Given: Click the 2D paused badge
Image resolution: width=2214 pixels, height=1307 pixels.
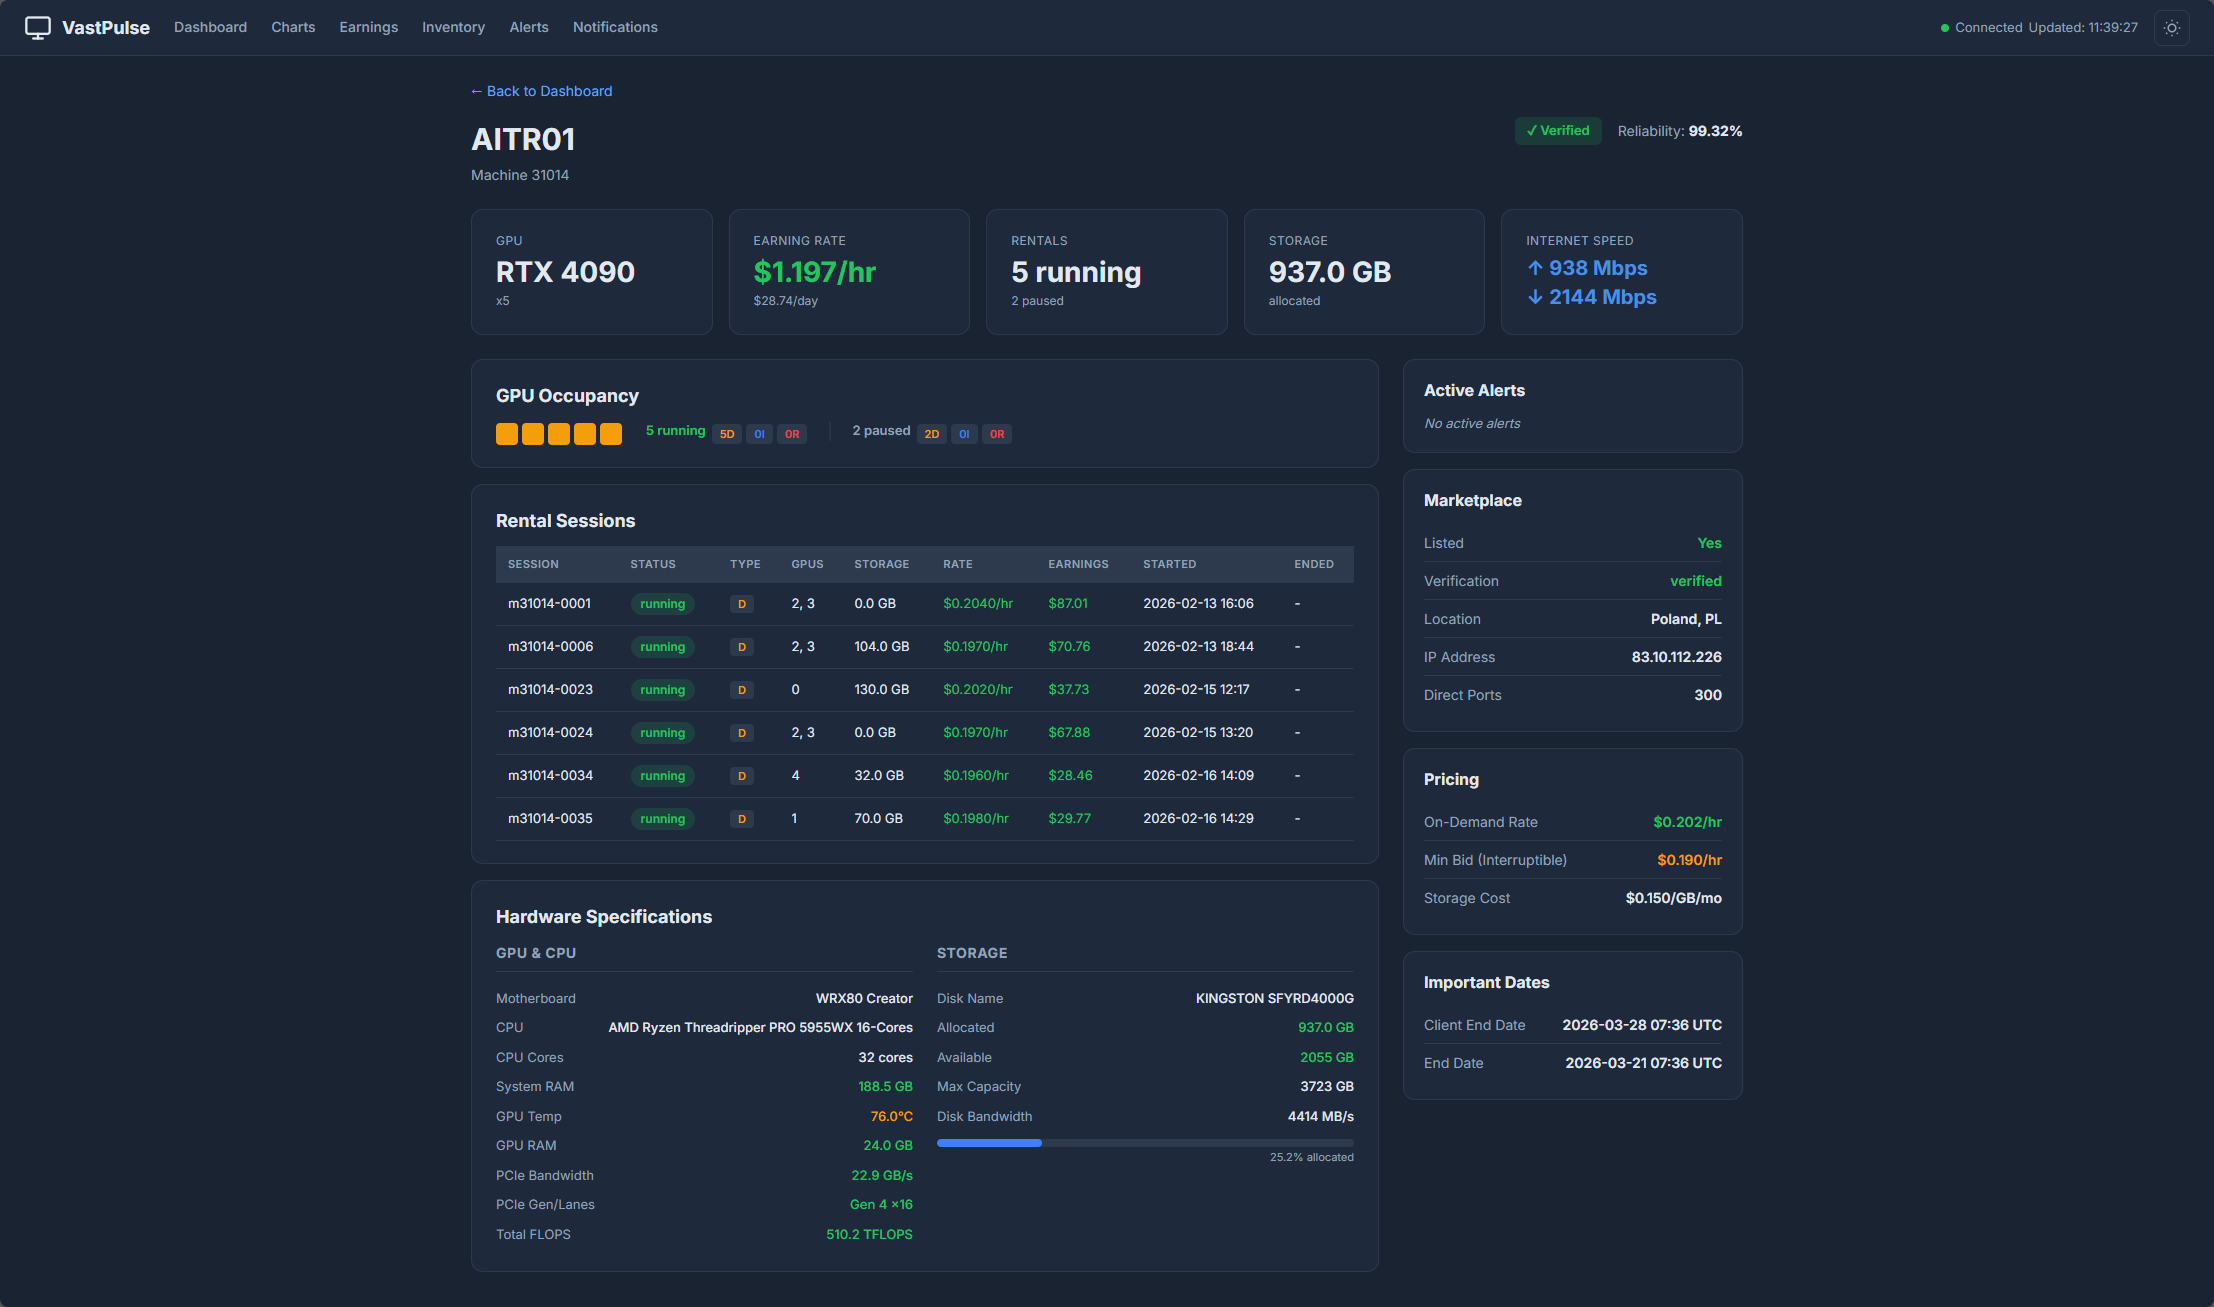Looking at the screenshot, I should pyautogui.click(x=931, y=434).
